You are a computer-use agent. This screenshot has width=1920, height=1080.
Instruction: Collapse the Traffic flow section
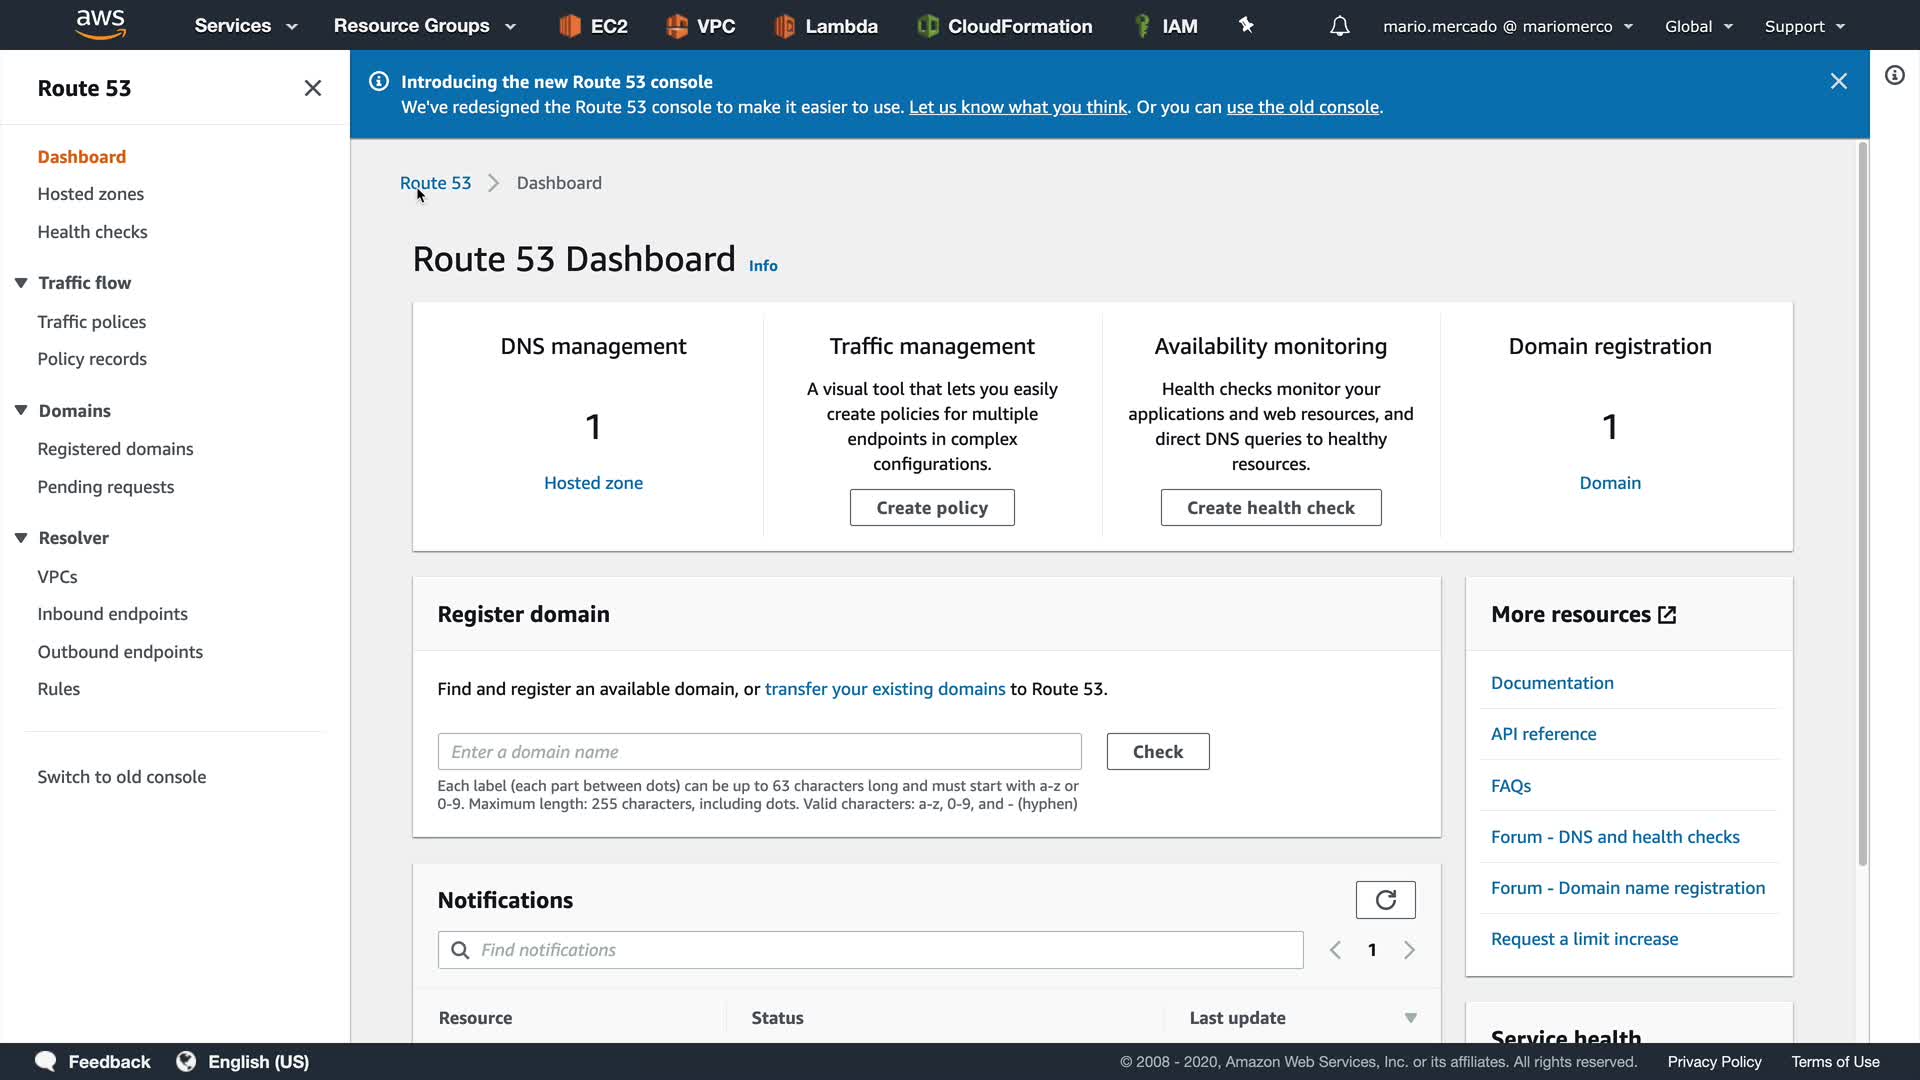pos(21,283)
